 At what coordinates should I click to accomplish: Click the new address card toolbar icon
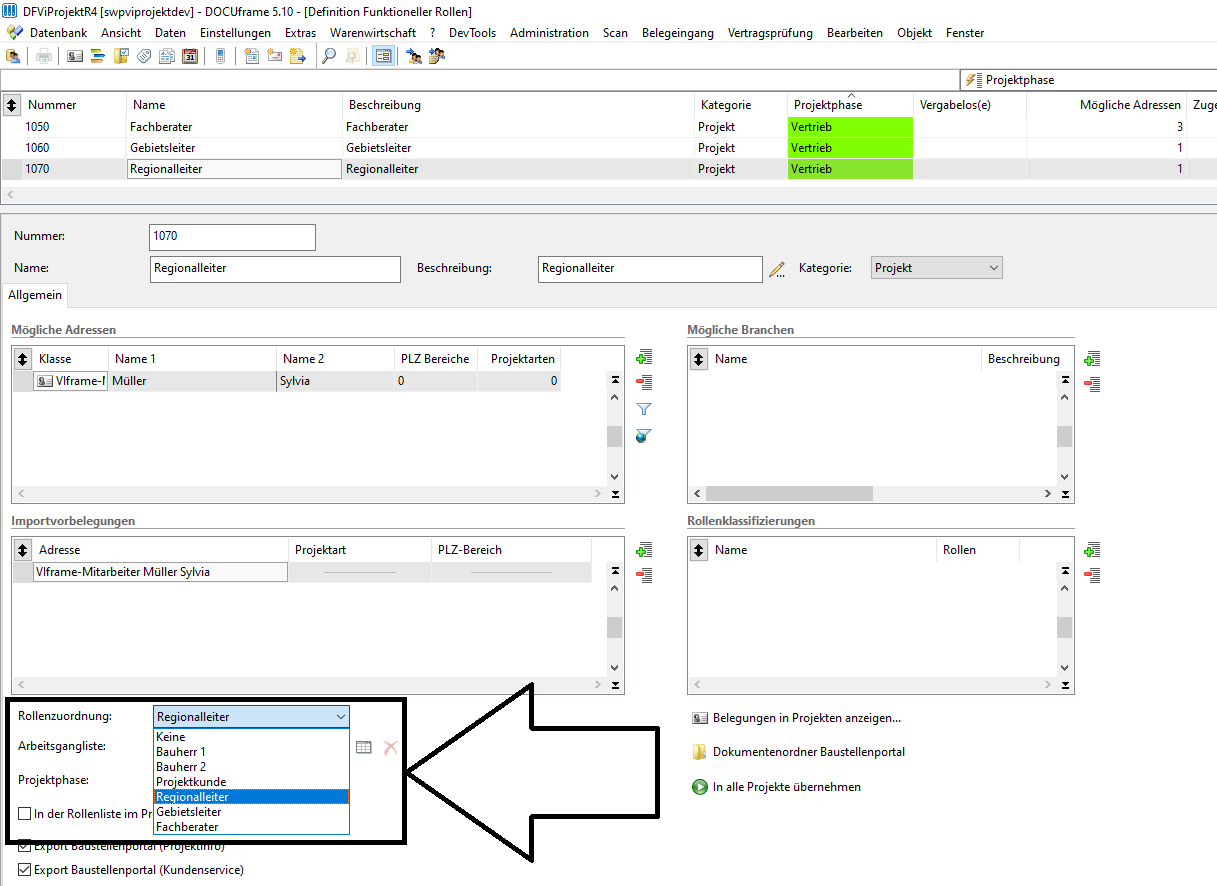click(274, 56)
